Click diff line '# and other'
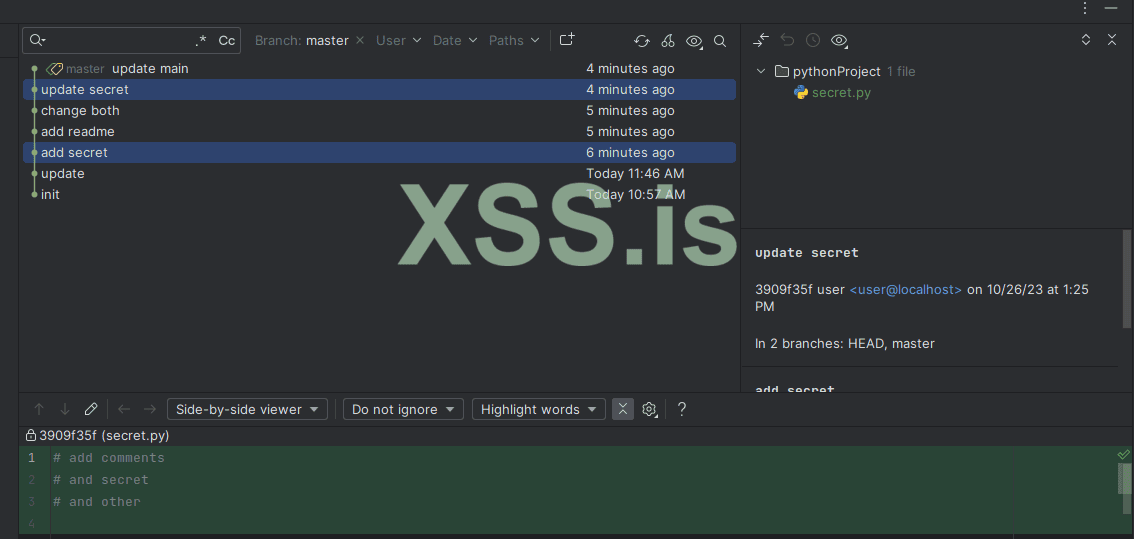 coord(97,501)
